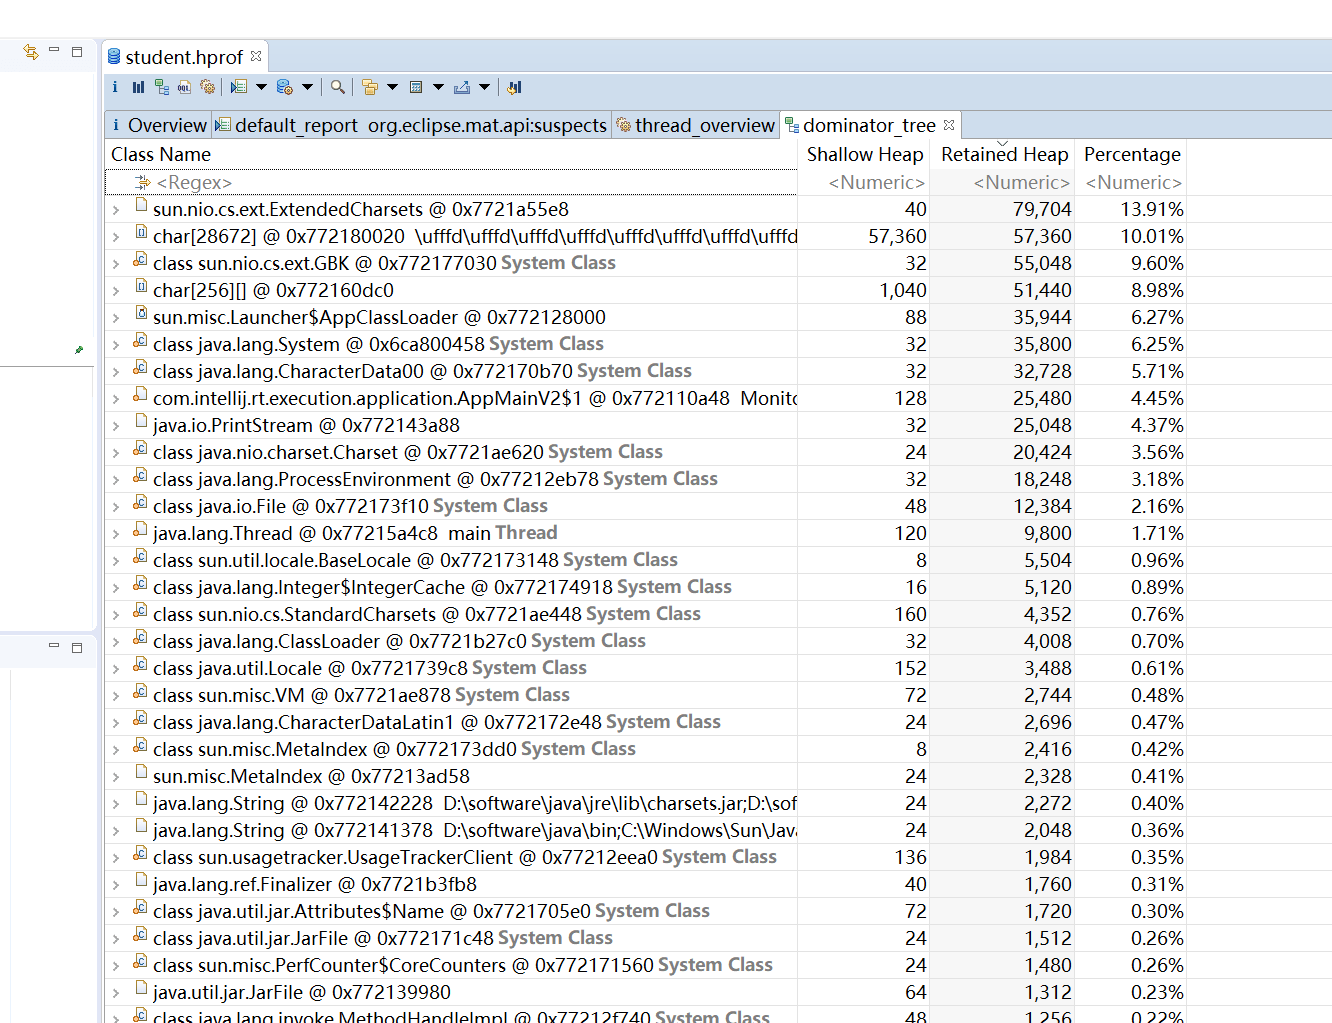Expand the sun.nio.cs.ext.ExtendedCharsets tree row
The width and height of the screenshot is (1332, 1023).
pos(116,210)
